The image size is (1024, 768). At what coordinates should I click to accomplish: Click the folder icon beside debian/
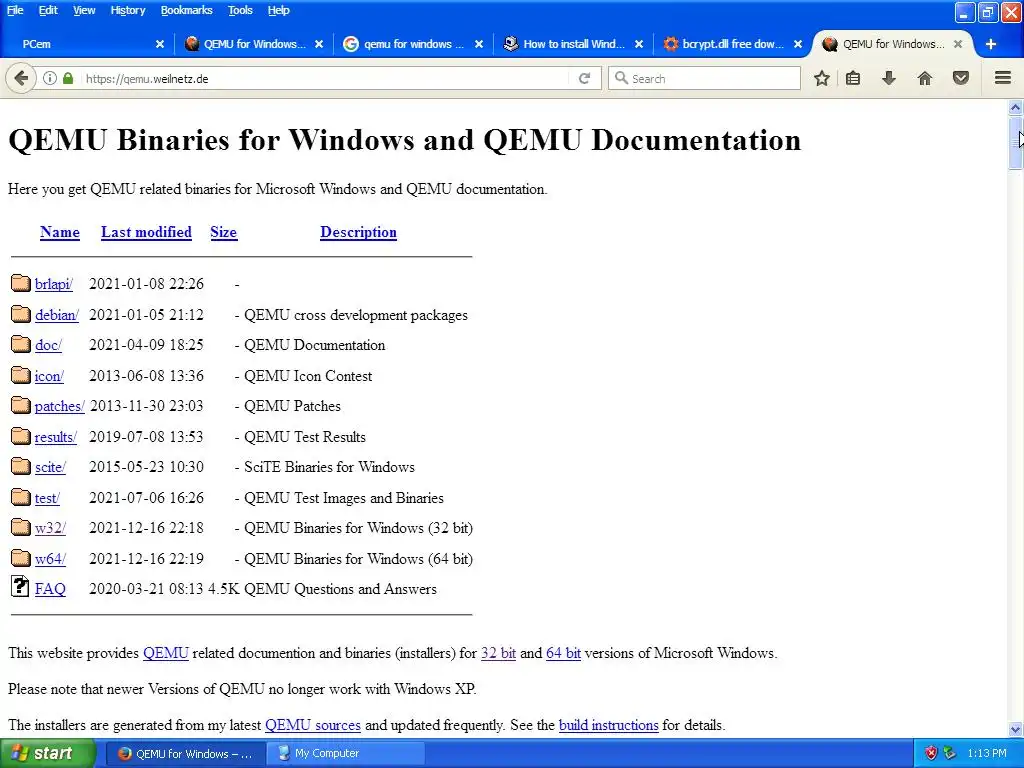tap(21, 314)
